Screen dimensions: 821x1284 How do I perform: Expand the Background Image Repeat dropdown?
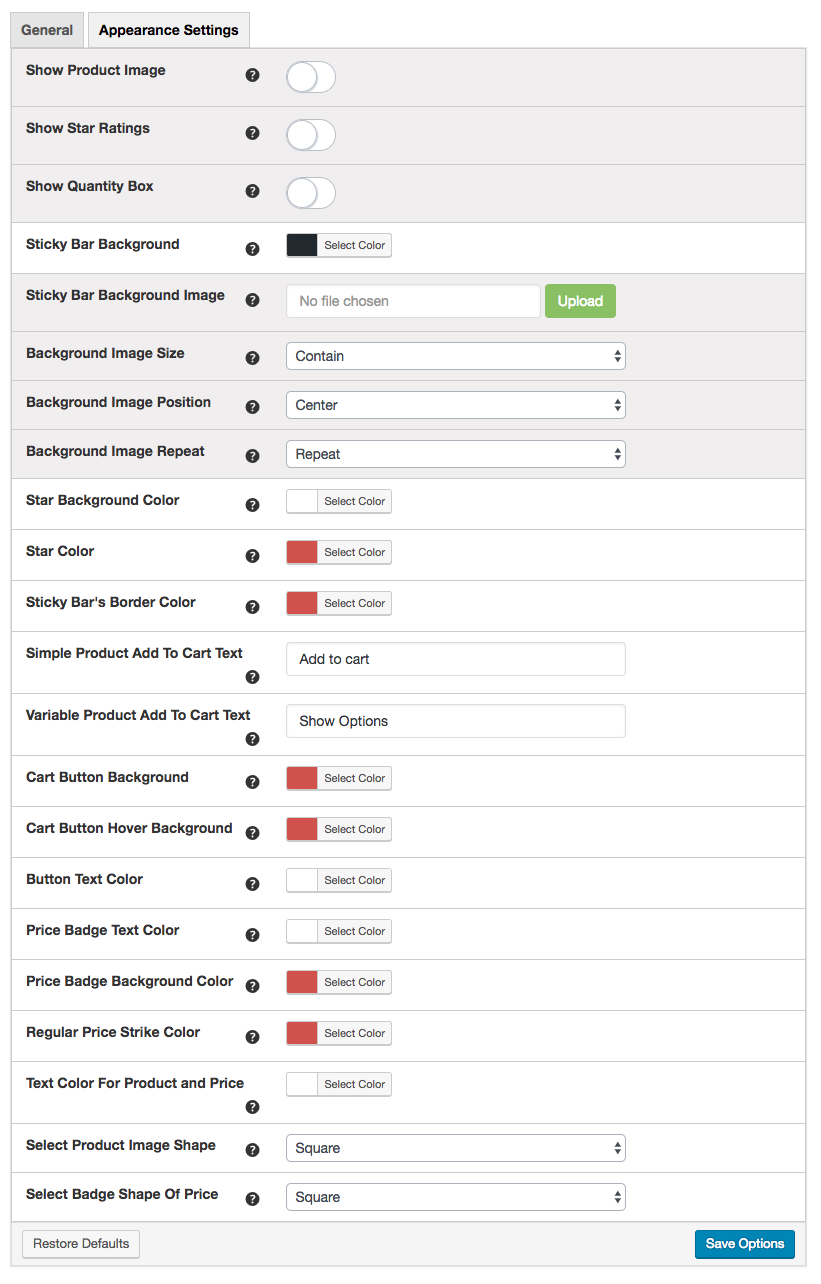click(x=455, y=454)
